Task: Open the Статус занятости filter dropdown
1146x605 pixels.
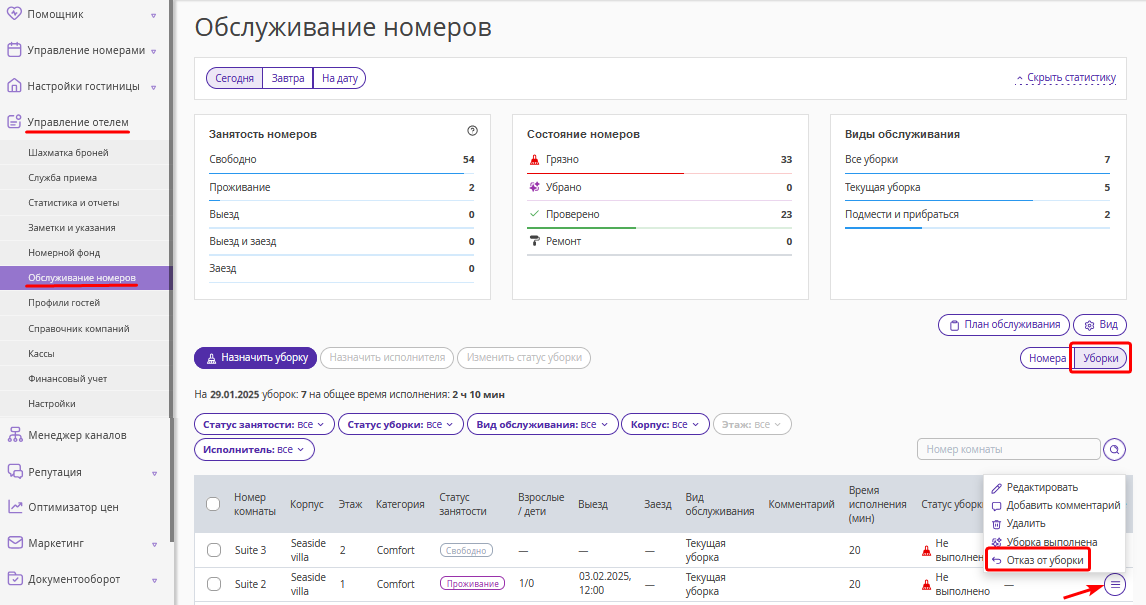Action: [264, 425]
